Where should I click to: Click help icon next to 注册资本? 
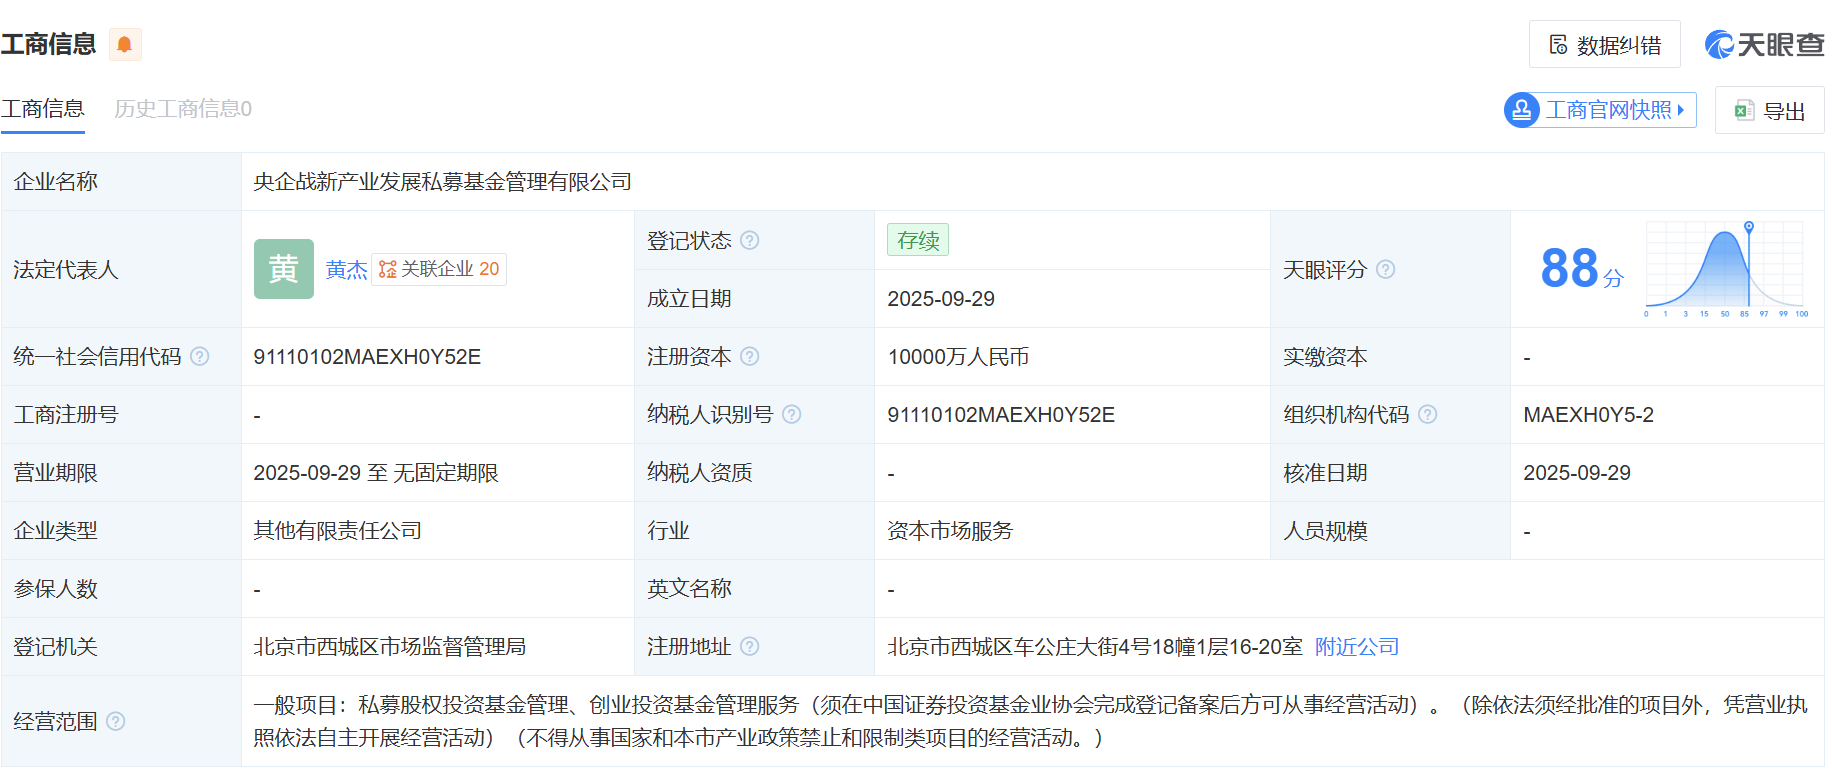tap(750, 357)
